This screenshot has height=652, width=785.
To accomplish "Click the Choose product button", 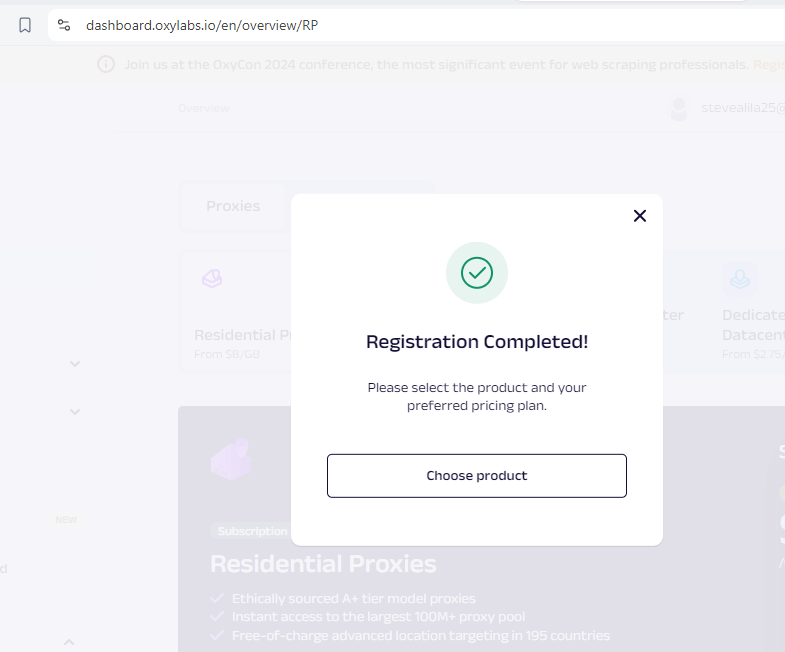I will (477, 476).
